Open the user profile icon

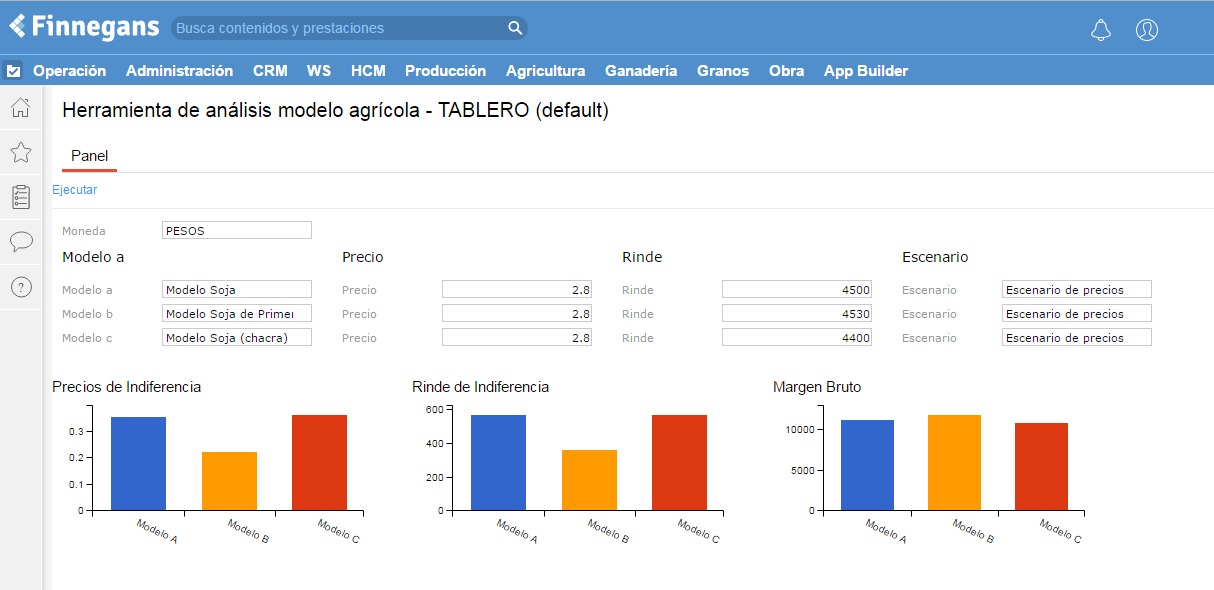coord(1147,30)
